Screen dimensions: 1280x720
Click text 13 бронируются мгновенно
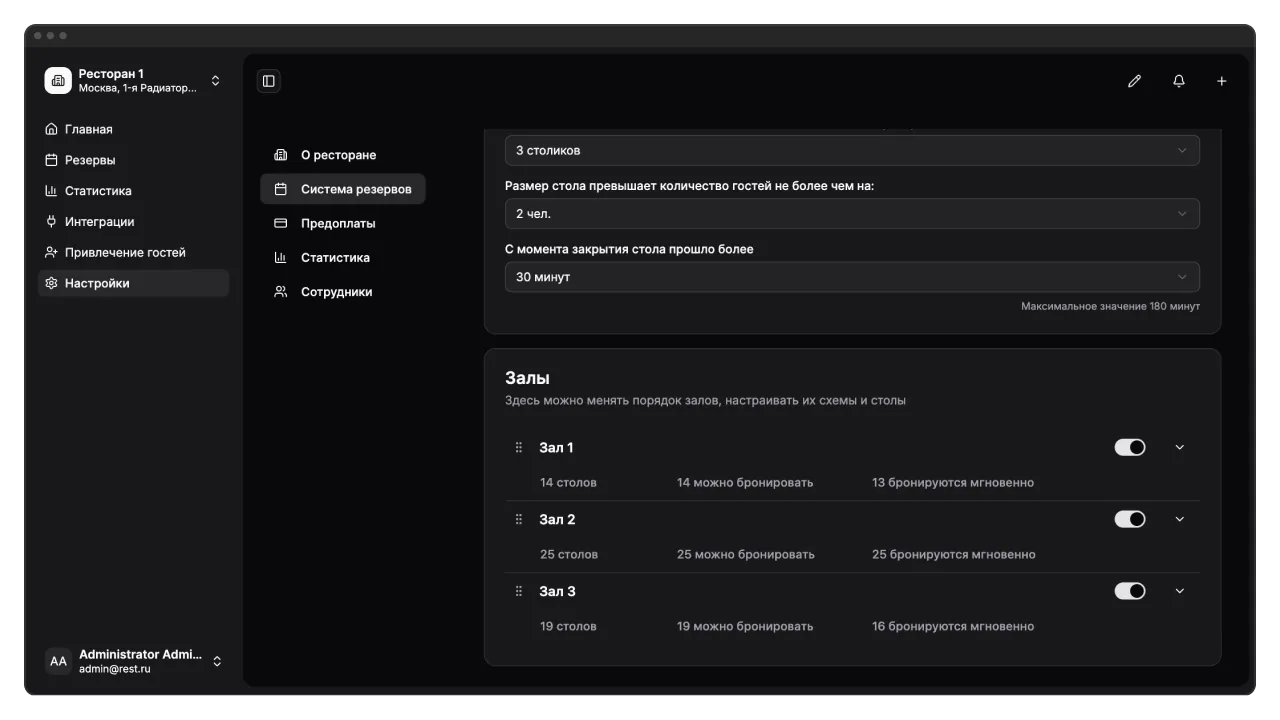953,483
